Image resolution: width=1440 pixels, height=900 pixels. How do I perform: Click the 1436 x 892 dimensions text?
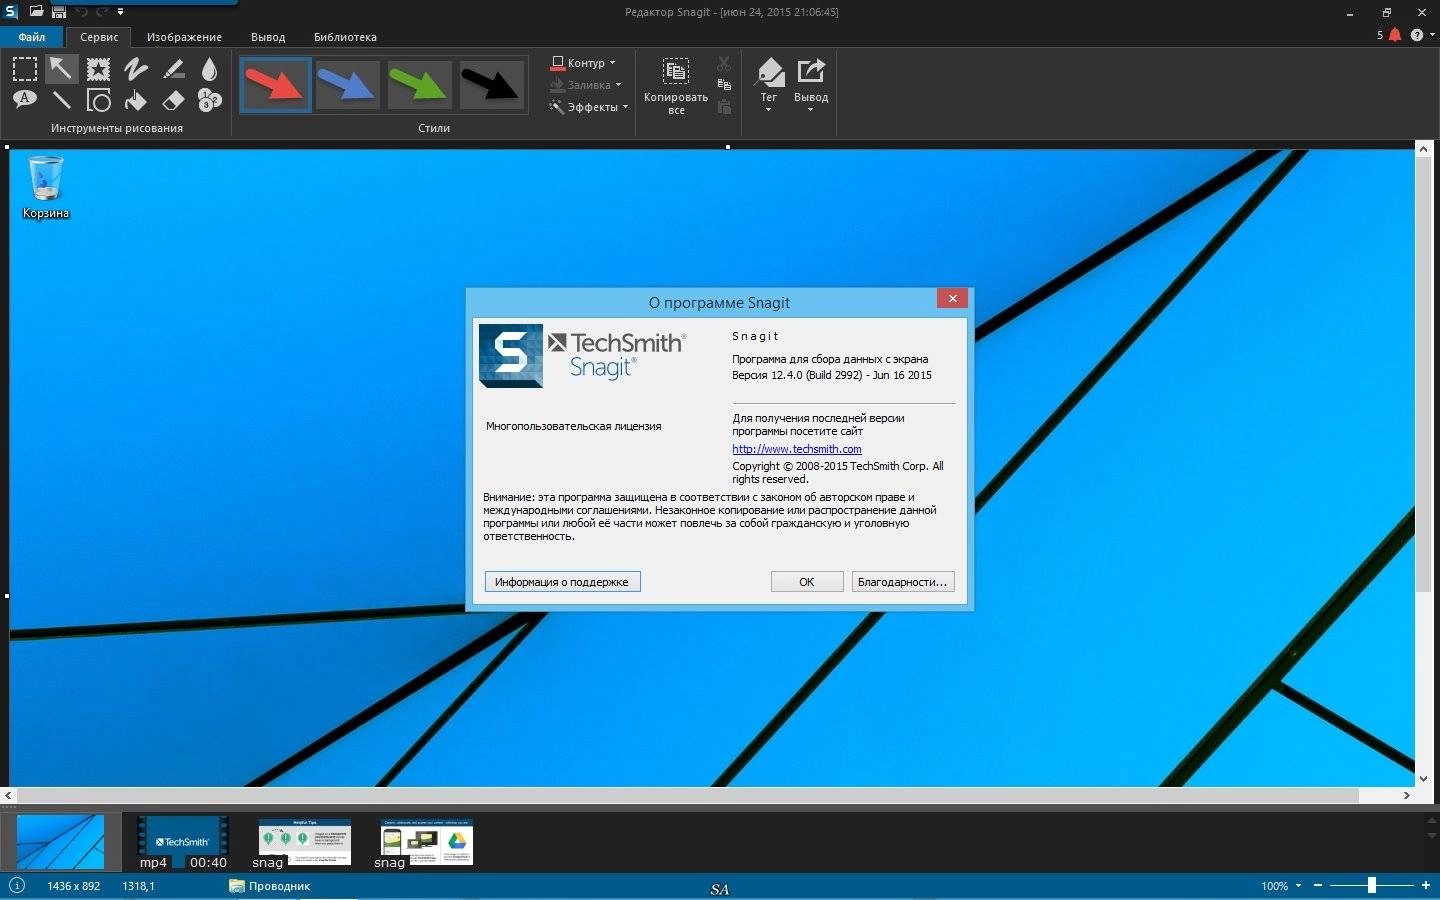(x=74, y=886)
